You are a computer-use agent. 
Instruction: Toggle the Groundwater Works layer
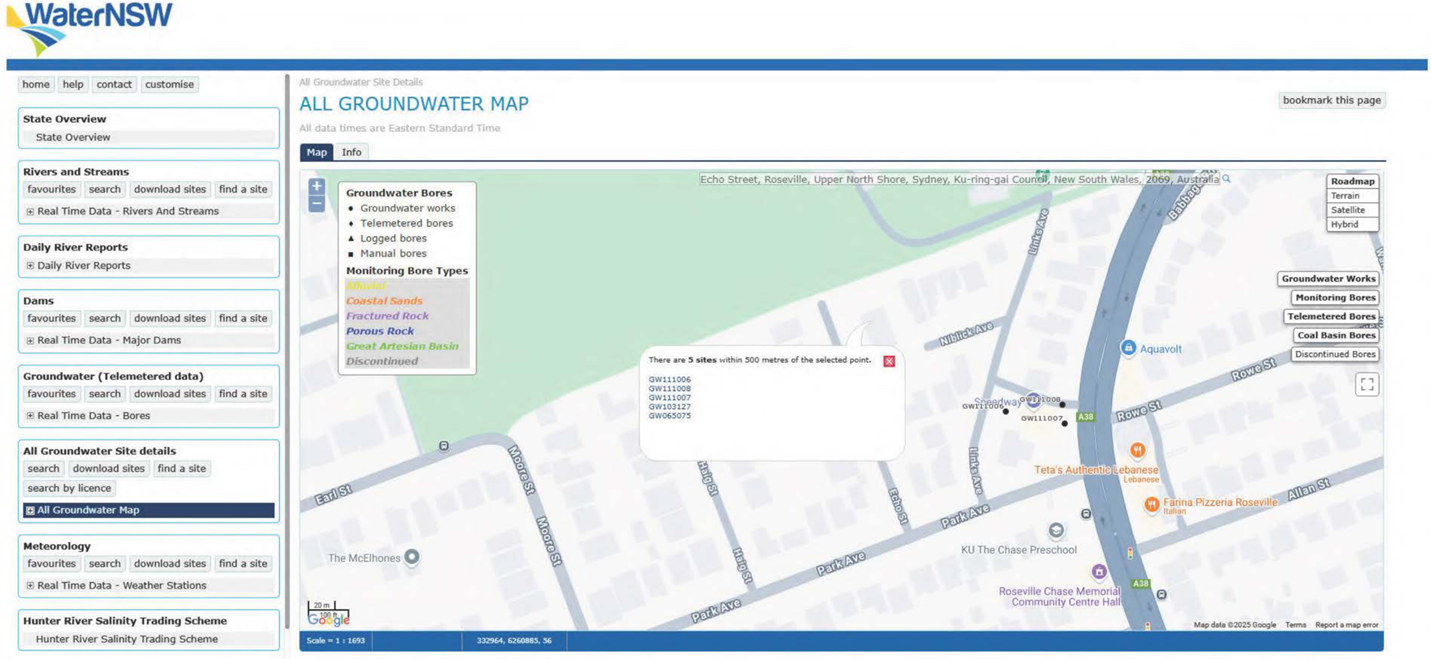click(1328, 279)
